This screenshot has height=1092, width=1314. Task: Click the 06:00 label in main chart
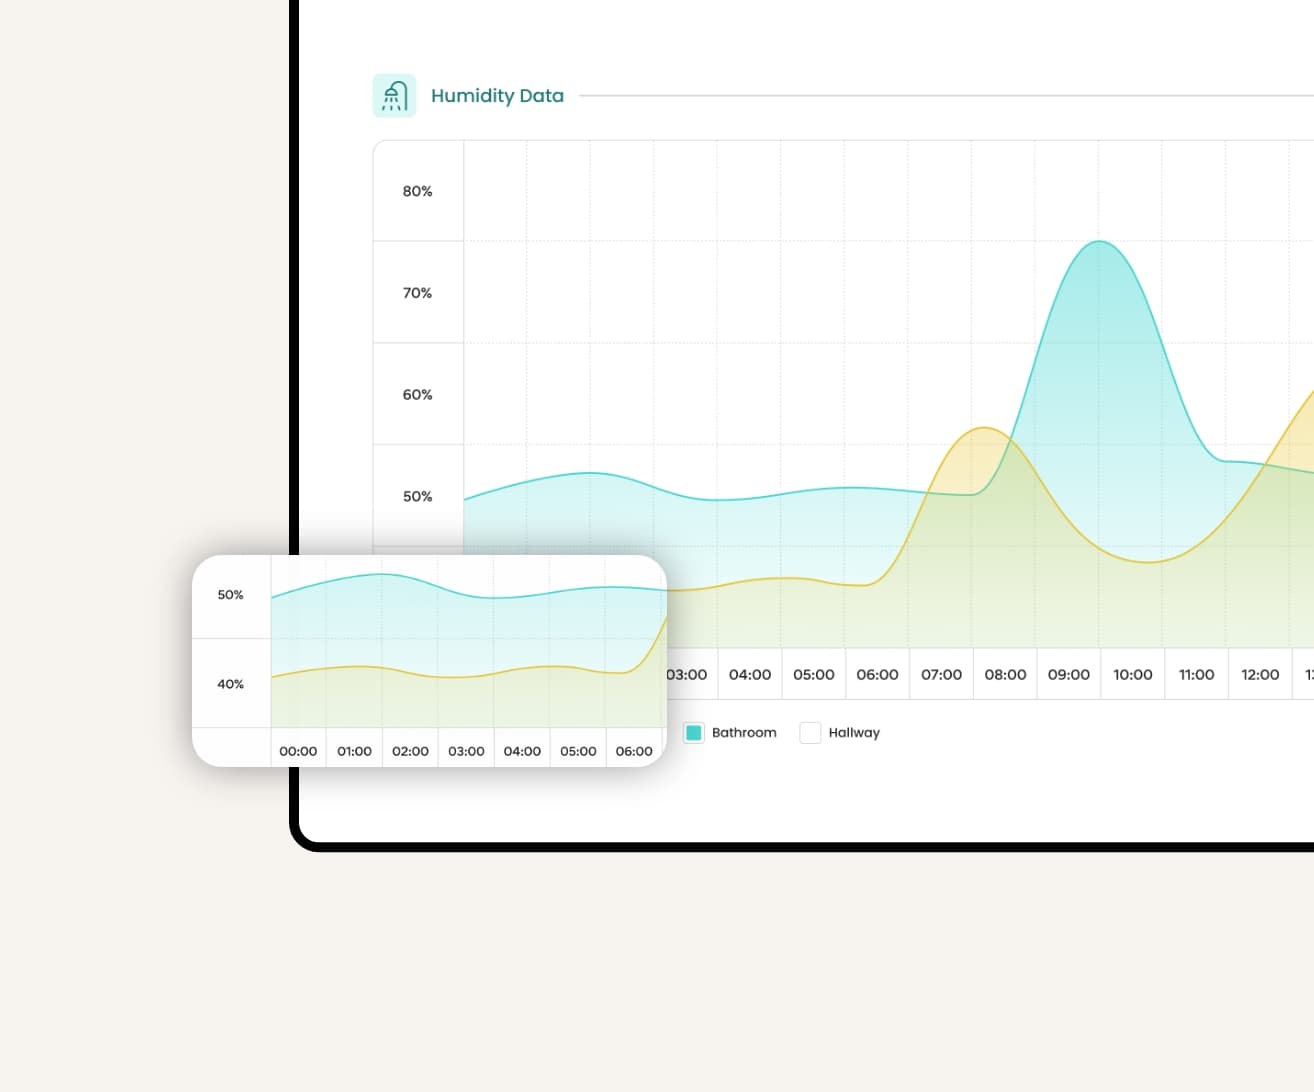877,675
